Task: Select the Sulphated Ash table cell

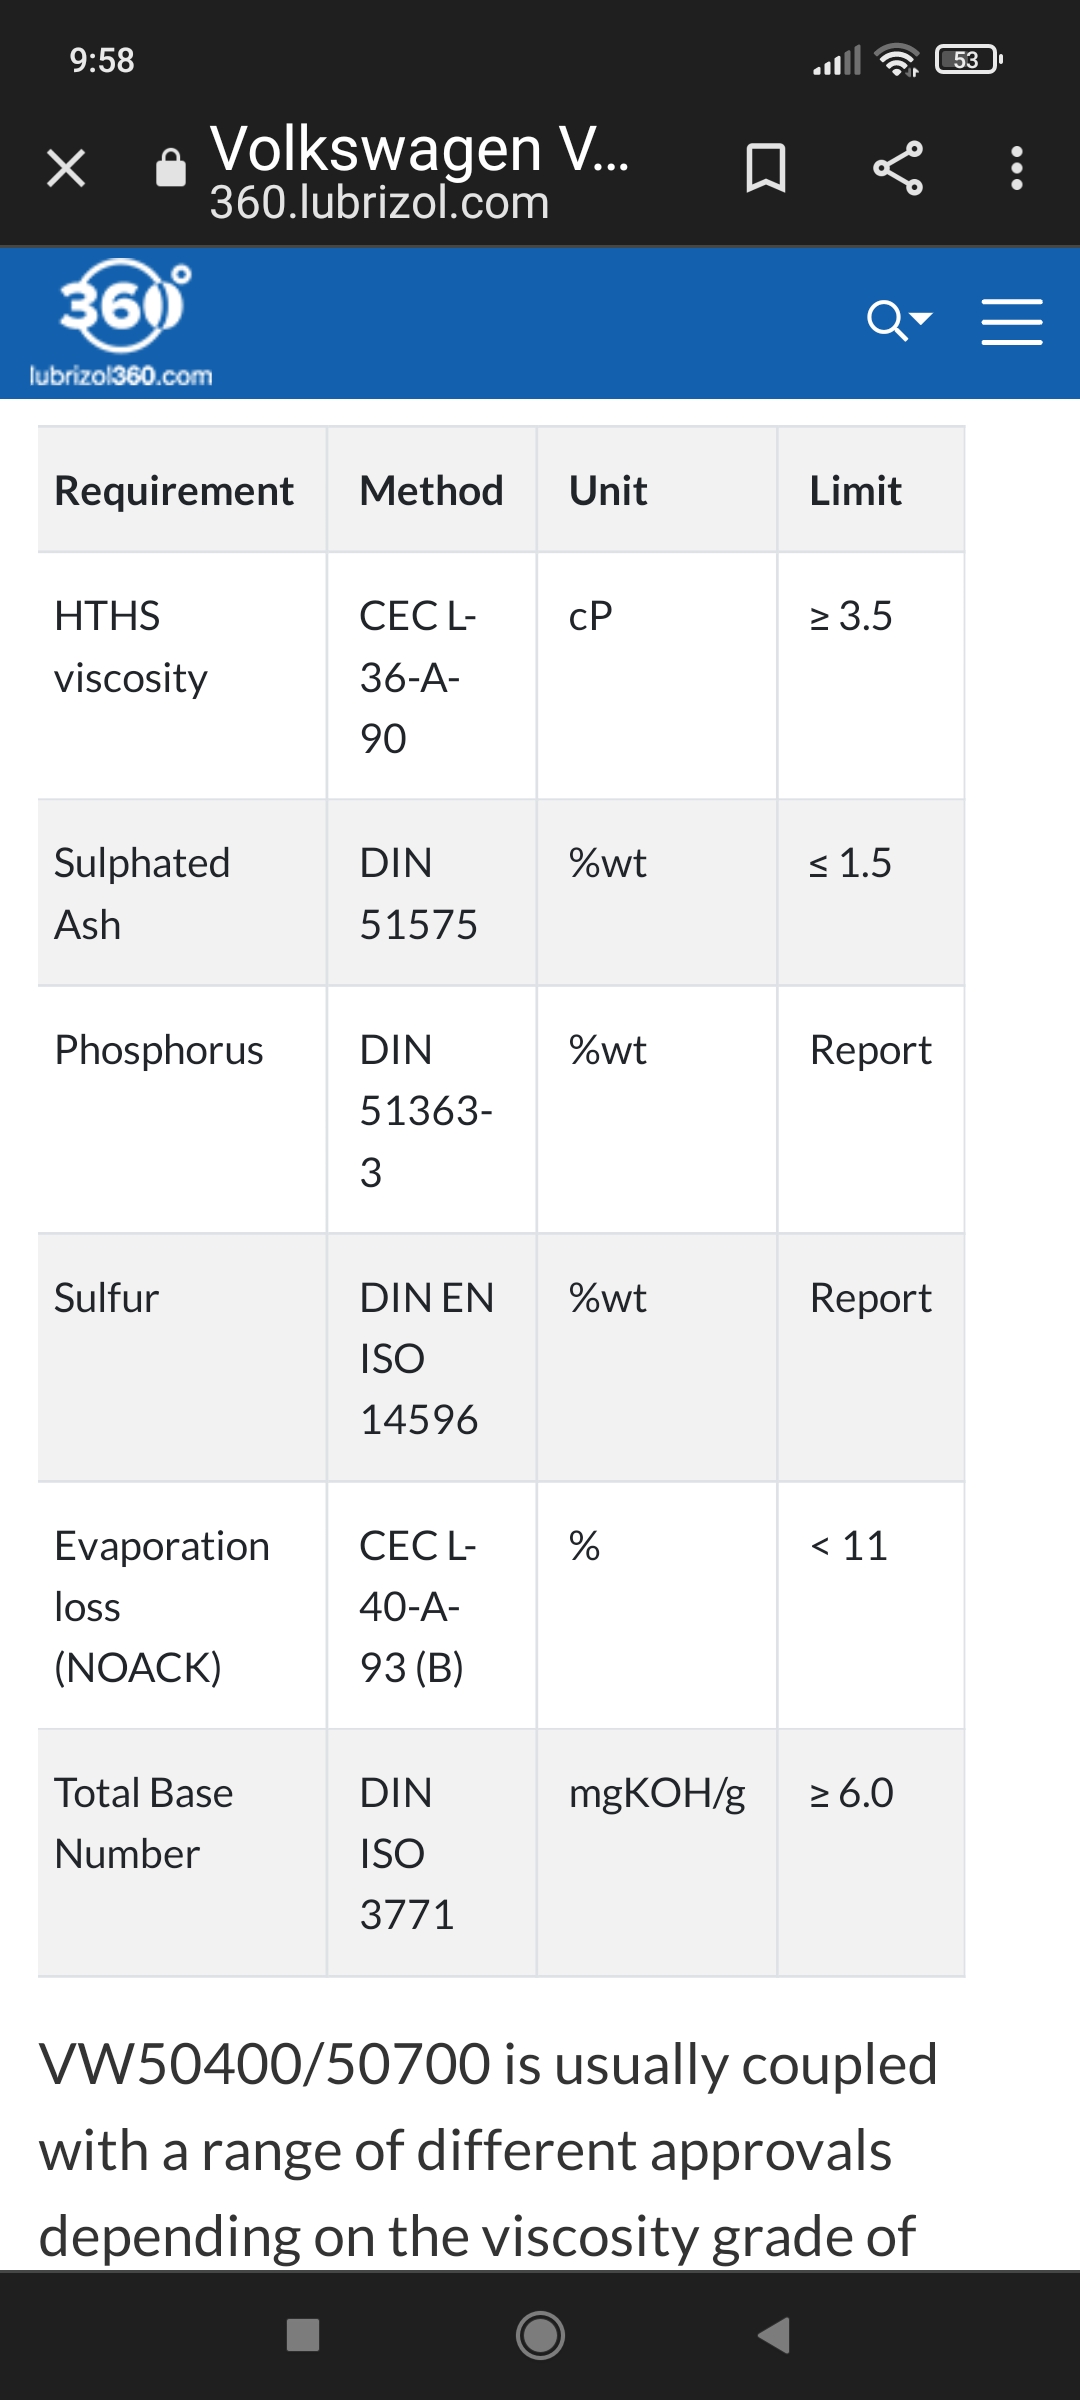Action: coord(142,894)
